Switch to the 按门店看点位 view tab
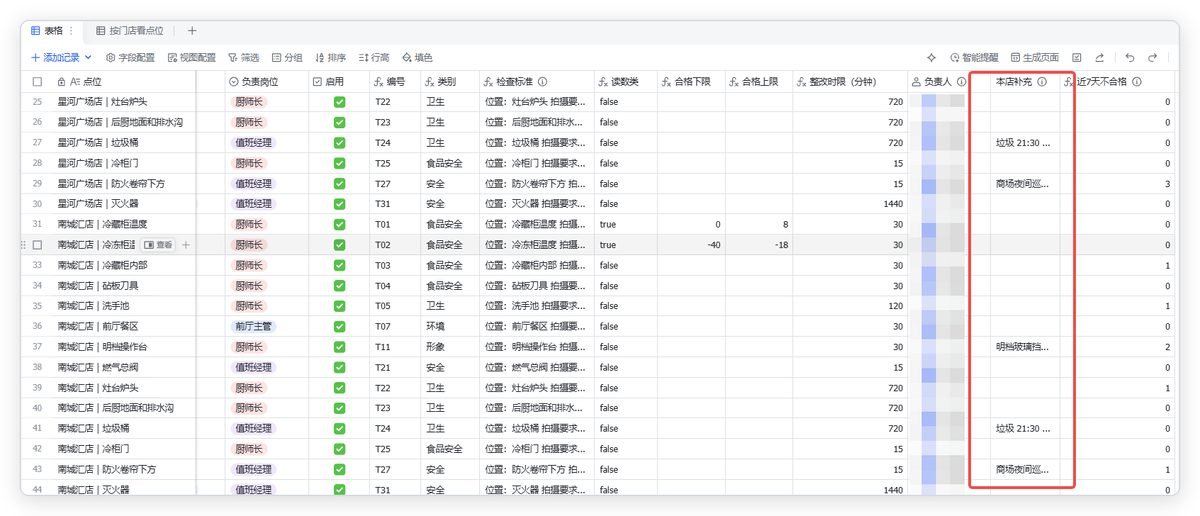The height and width of the screenshot is (516, 1200). pos(130,31)
